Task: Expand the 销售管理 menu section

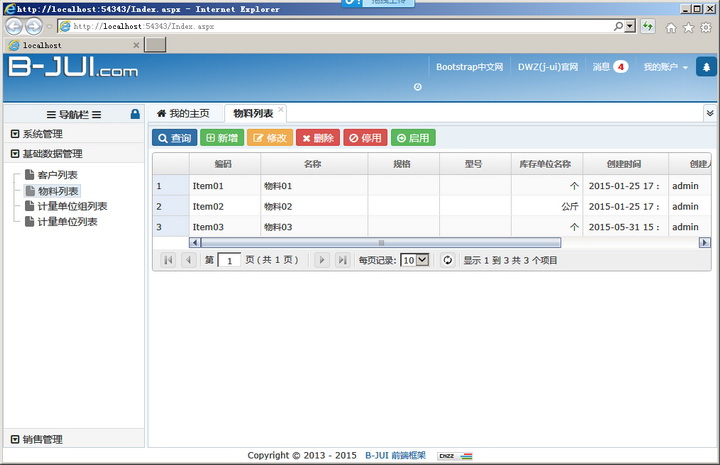Action: point(74,439)
